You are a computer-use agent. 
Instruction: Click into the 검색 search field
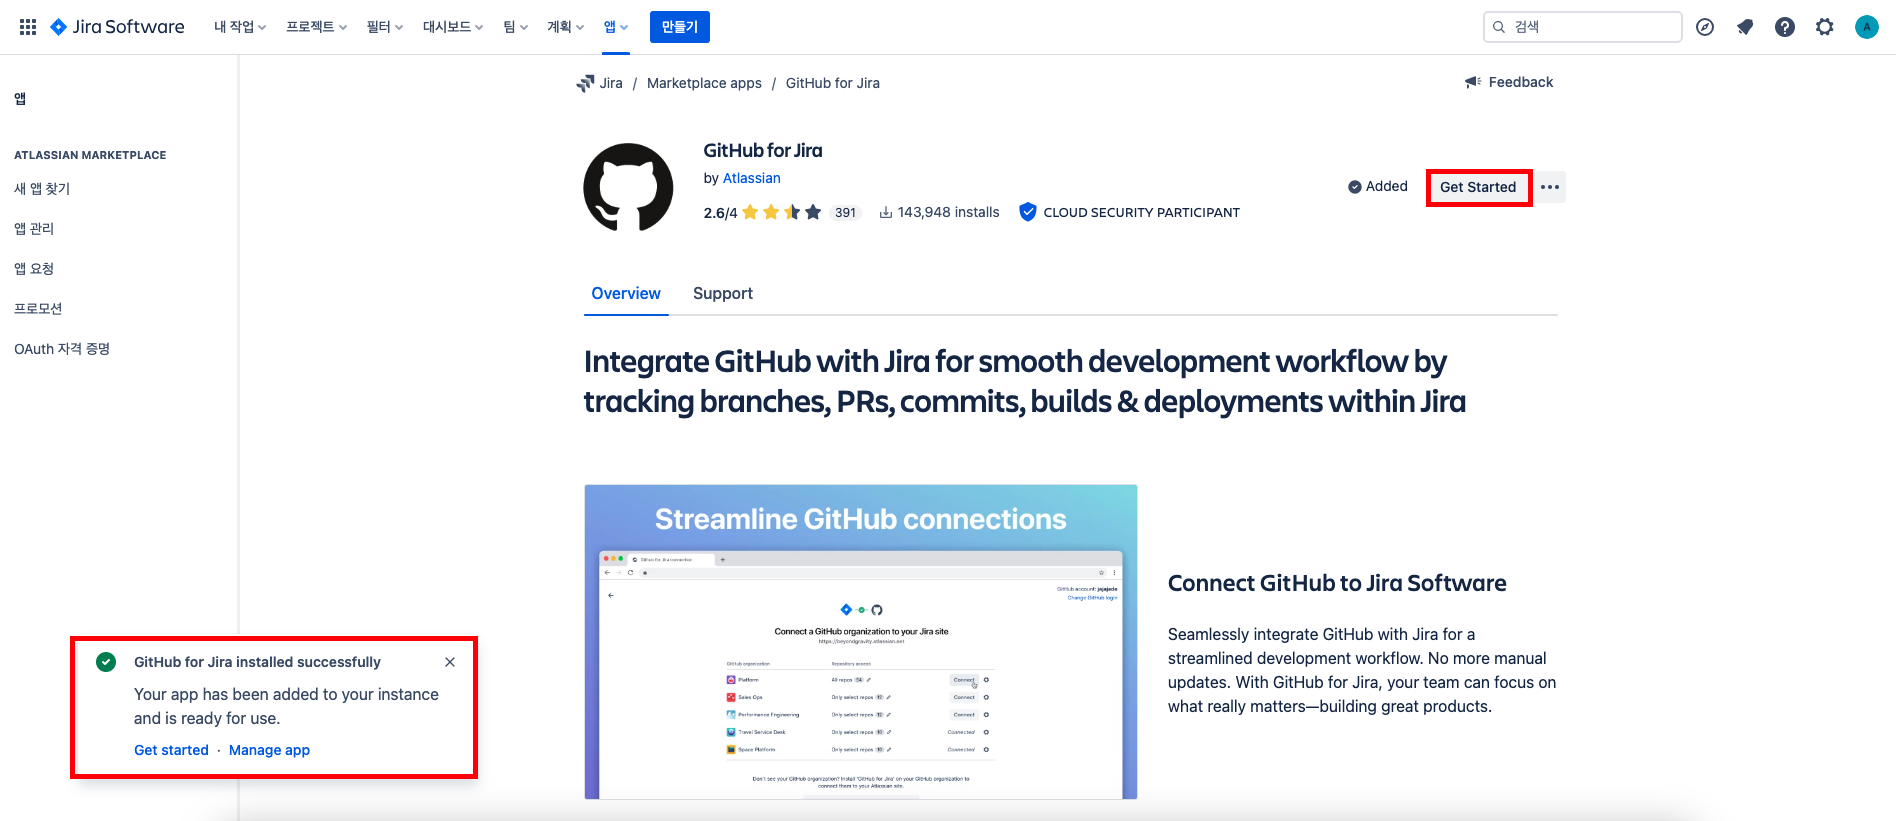click(1582, 27)
